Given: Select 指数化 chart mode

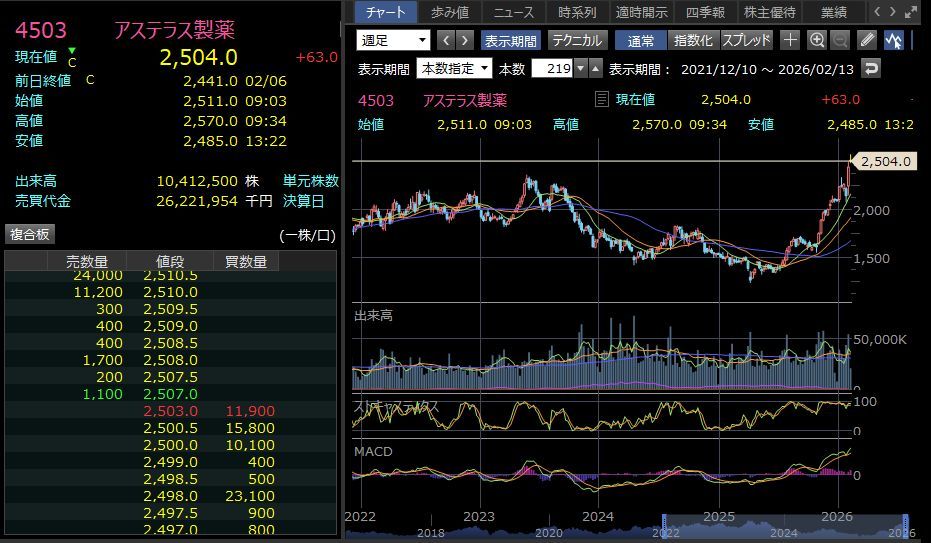Looking at the screenshot, I should pos(694,40).
